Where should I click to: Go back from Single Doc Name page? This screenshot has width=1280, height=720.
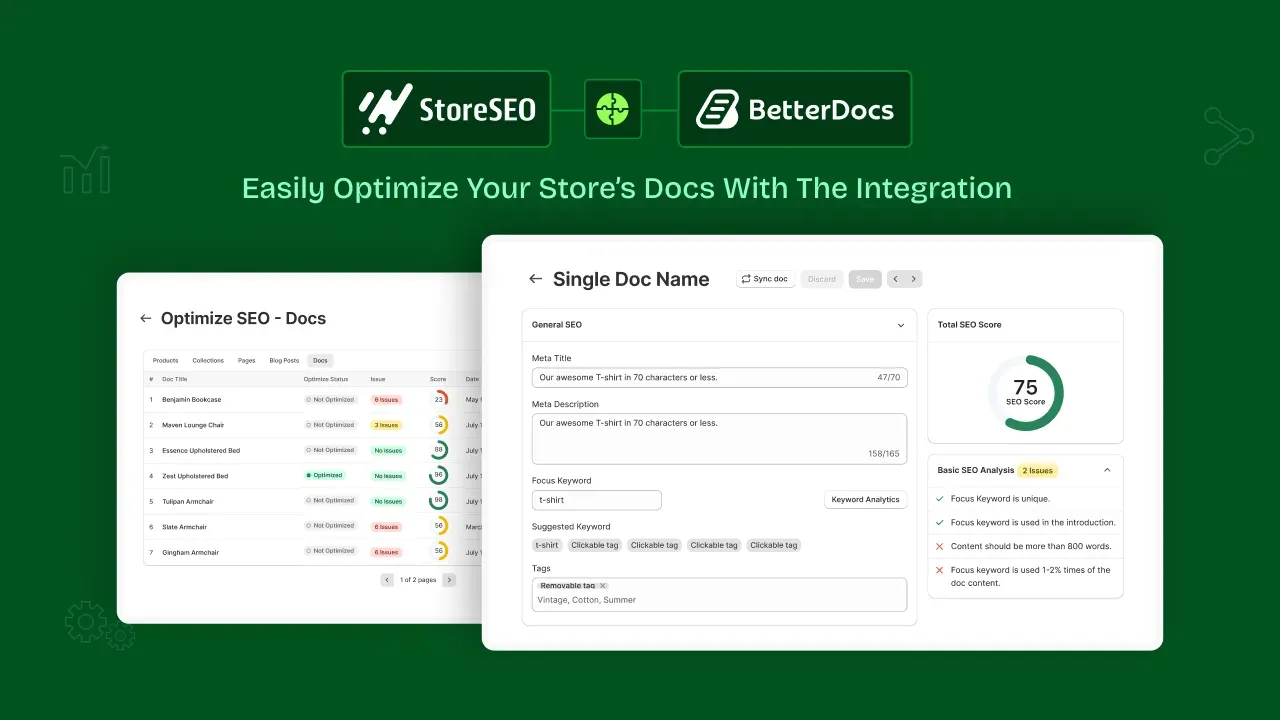[x=536, y=279]
